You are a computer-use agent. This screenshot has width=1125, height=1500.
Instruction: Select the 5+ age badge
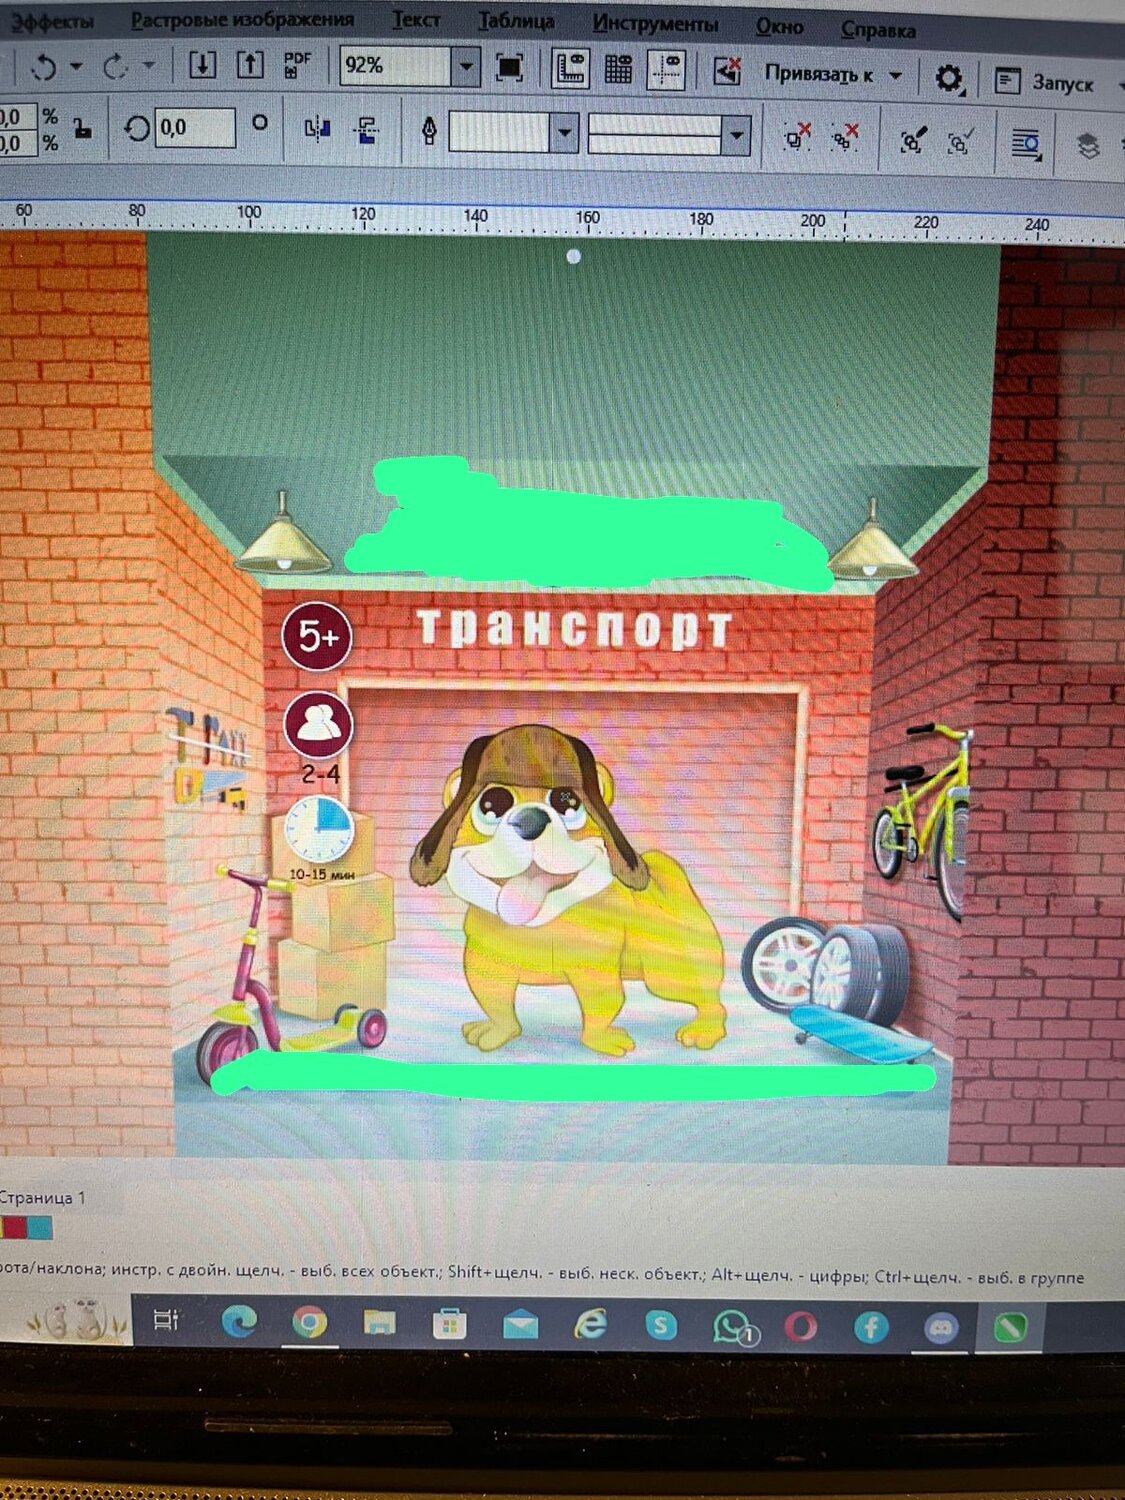click(x=317, y=636)
